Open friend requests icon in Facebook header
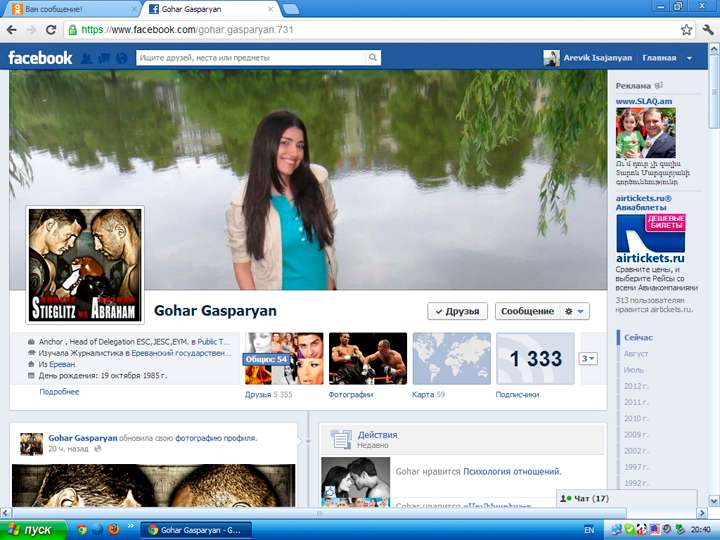Viewport: 720px width, 540px height. [87, 58]
